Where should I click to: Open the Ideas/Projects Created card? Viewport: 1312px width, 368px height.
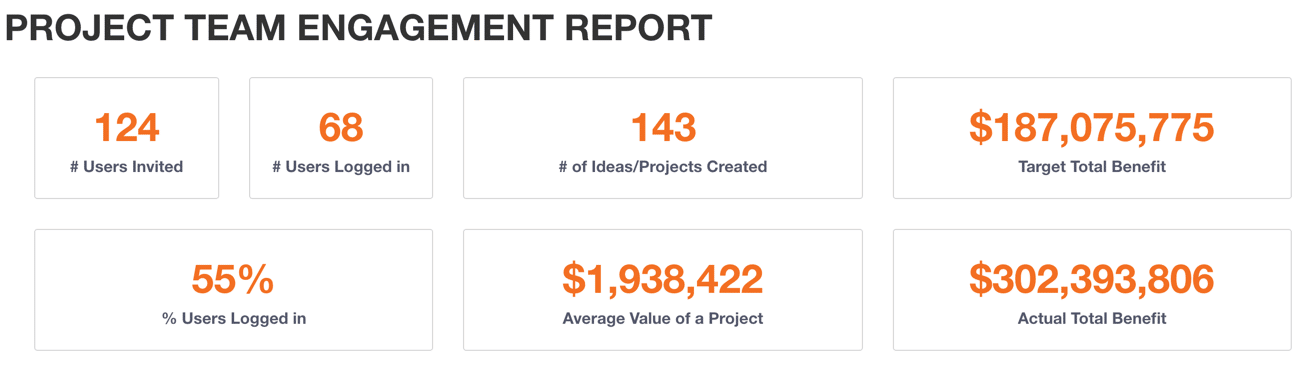pyautogui.click(x=663, y=138)
